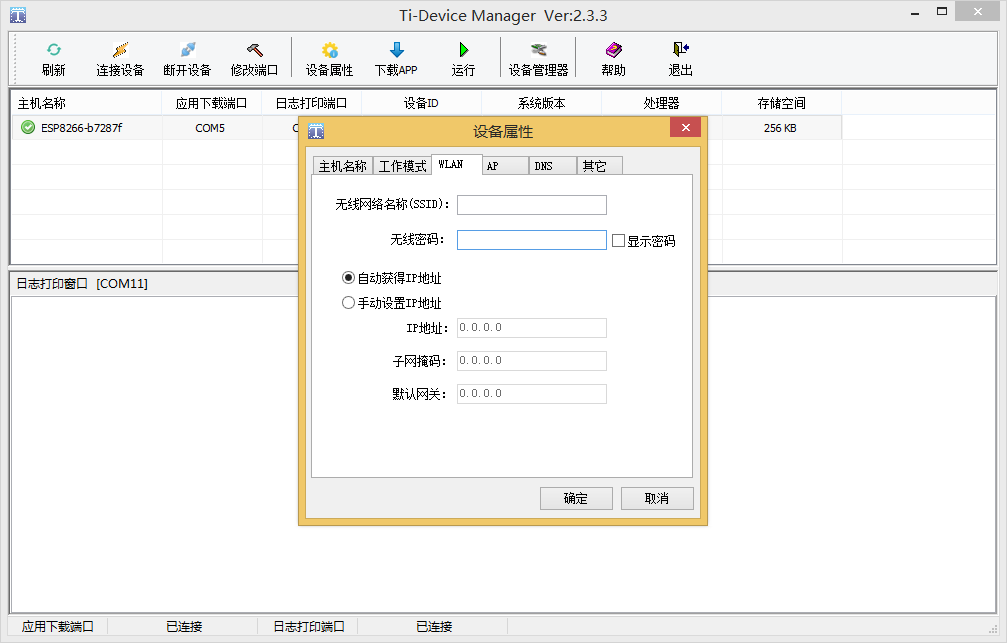Click the IP地址 input field
Image resolution: width=1007 pixels, height=643 pixels.
(532, 328)
